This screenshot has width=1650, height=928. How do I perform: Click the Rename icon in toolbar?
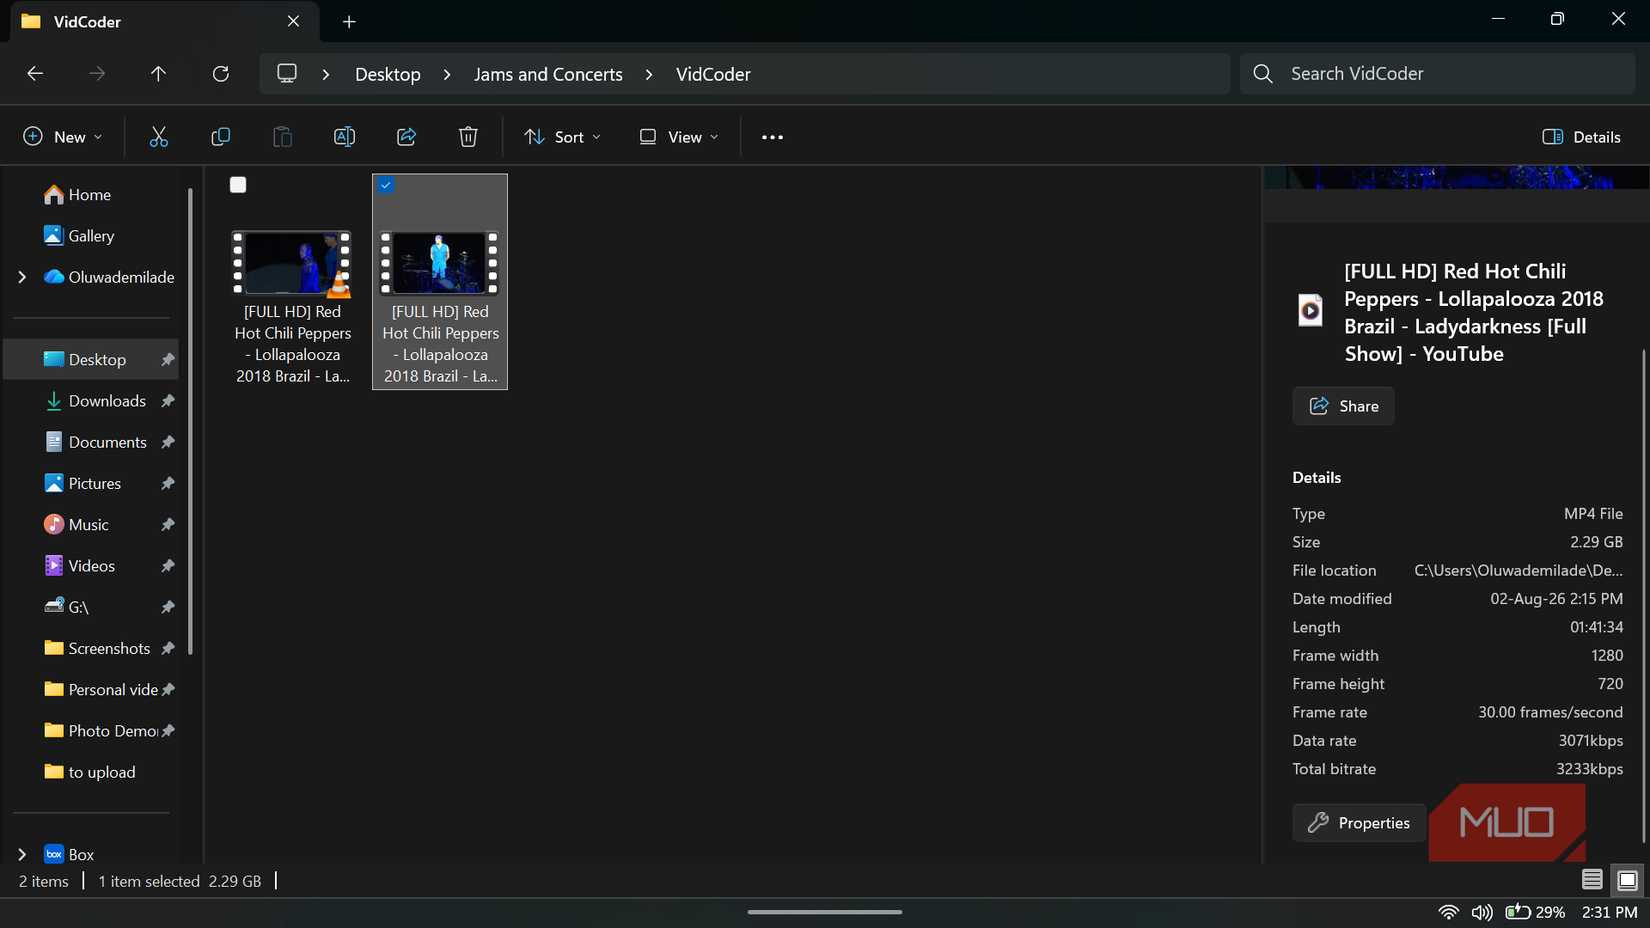344,137
